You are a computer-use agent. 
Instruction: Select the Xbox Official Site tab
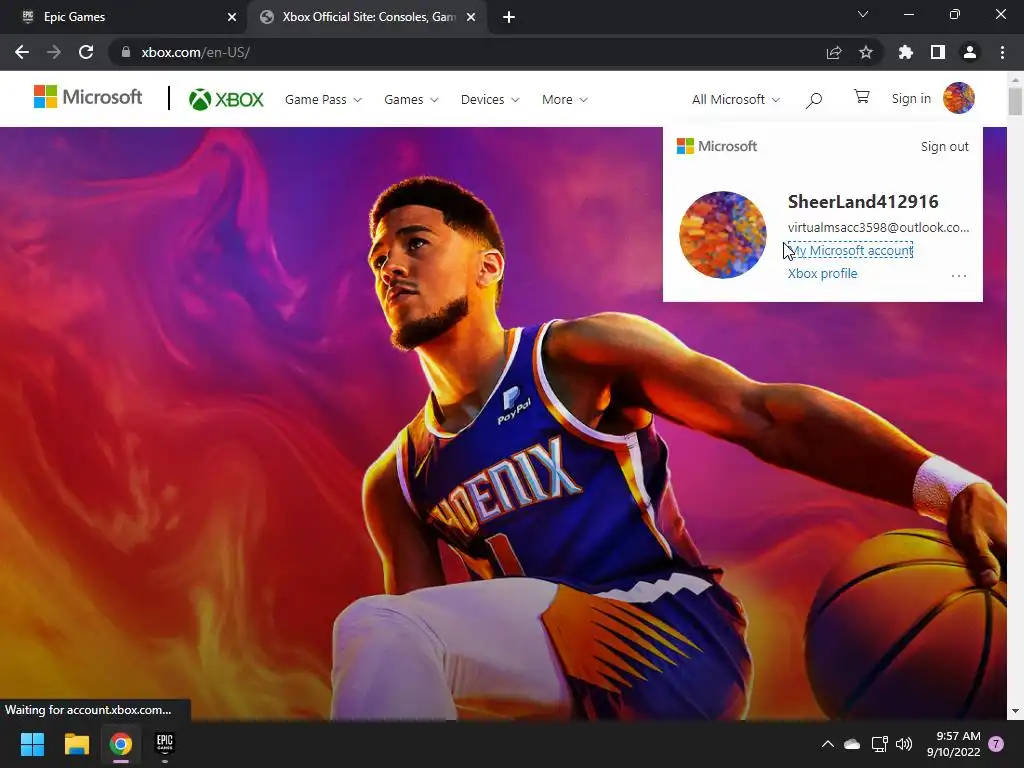[368, 17]
